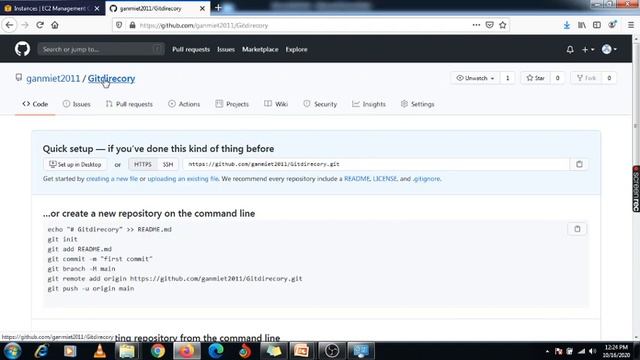Viewport: 640px width, 360px height.
Task: Click the lock site information icon
Action: coord(132,25)
